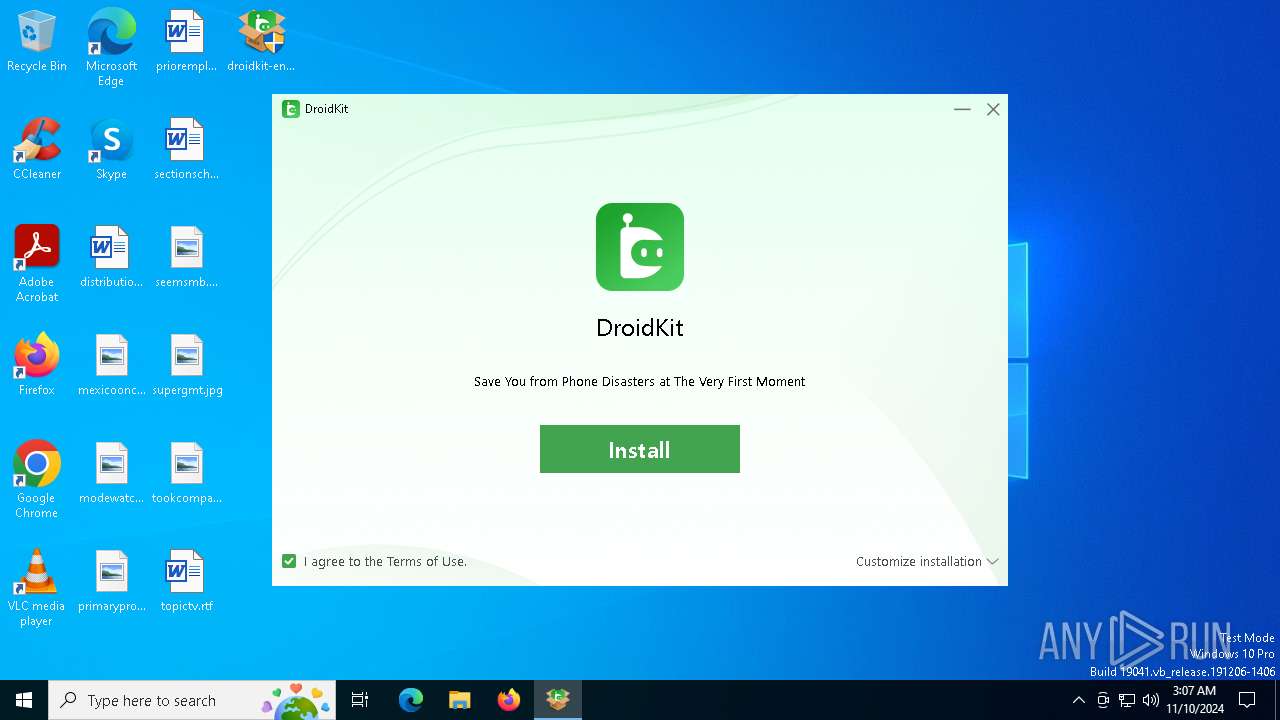Viewport: 1280px width, 720px height.
Task: Select the Adobe Acrobat desktop shortcut
Action: 37,264
